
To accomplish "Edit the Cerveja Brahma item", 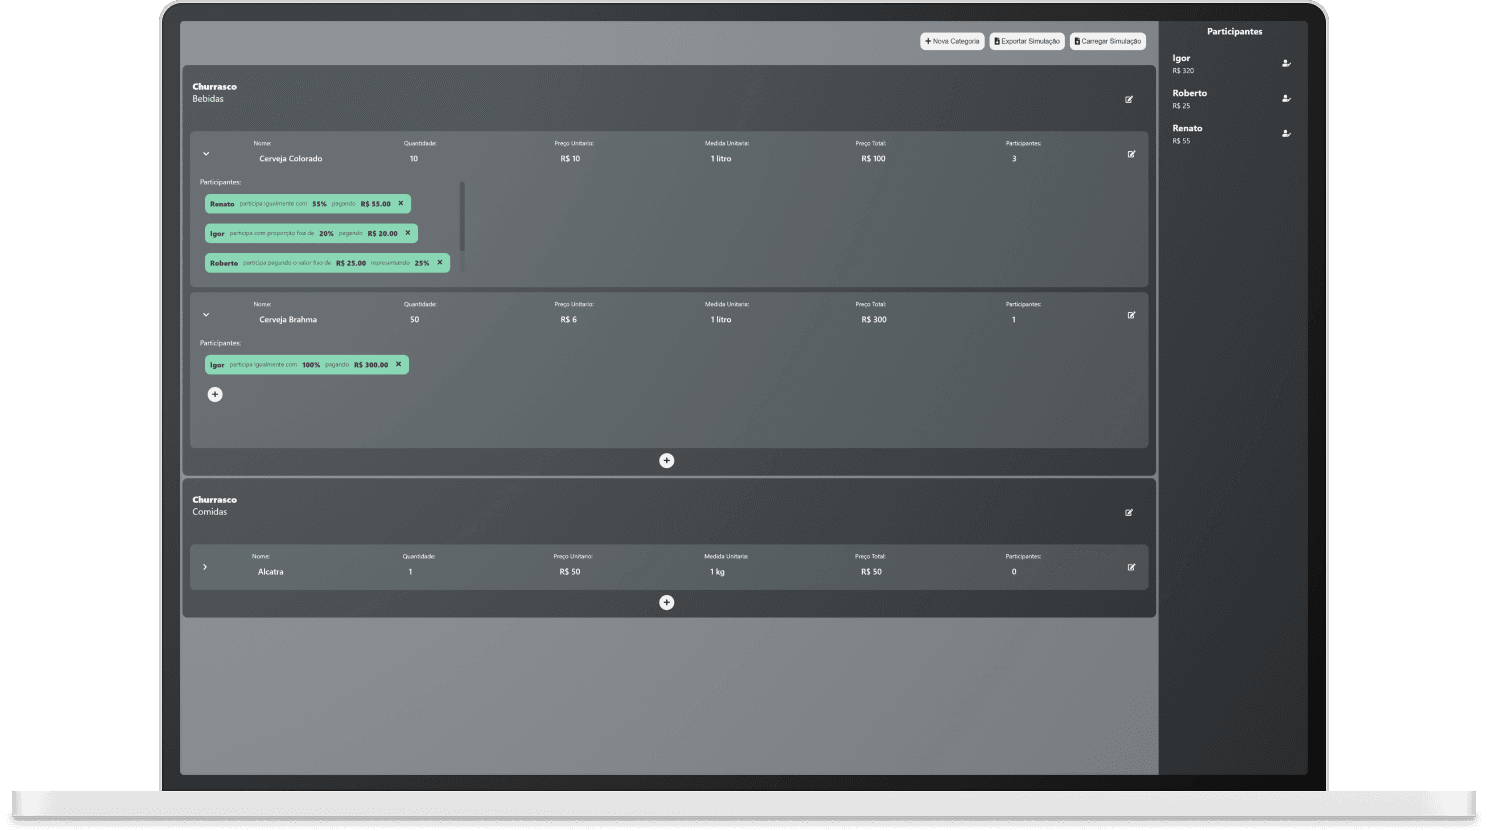I will coord(1131,315).
